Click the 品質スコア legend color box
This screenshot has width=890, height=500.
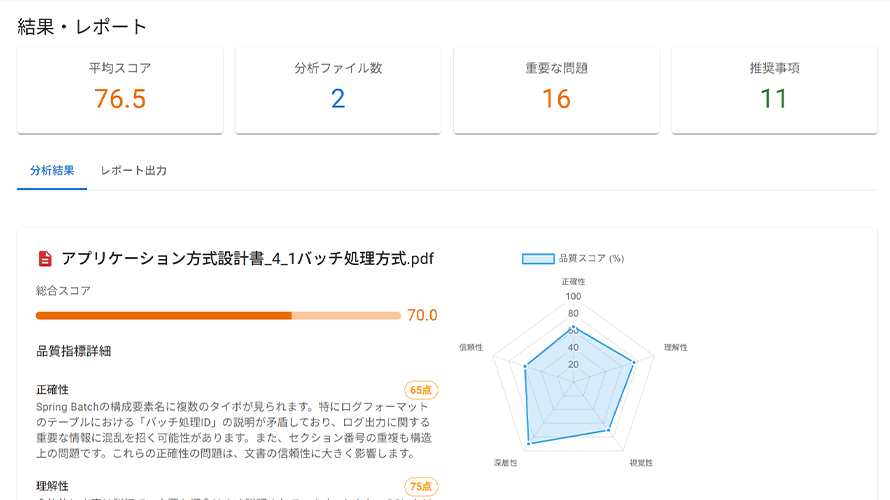[x=538, y=258]
